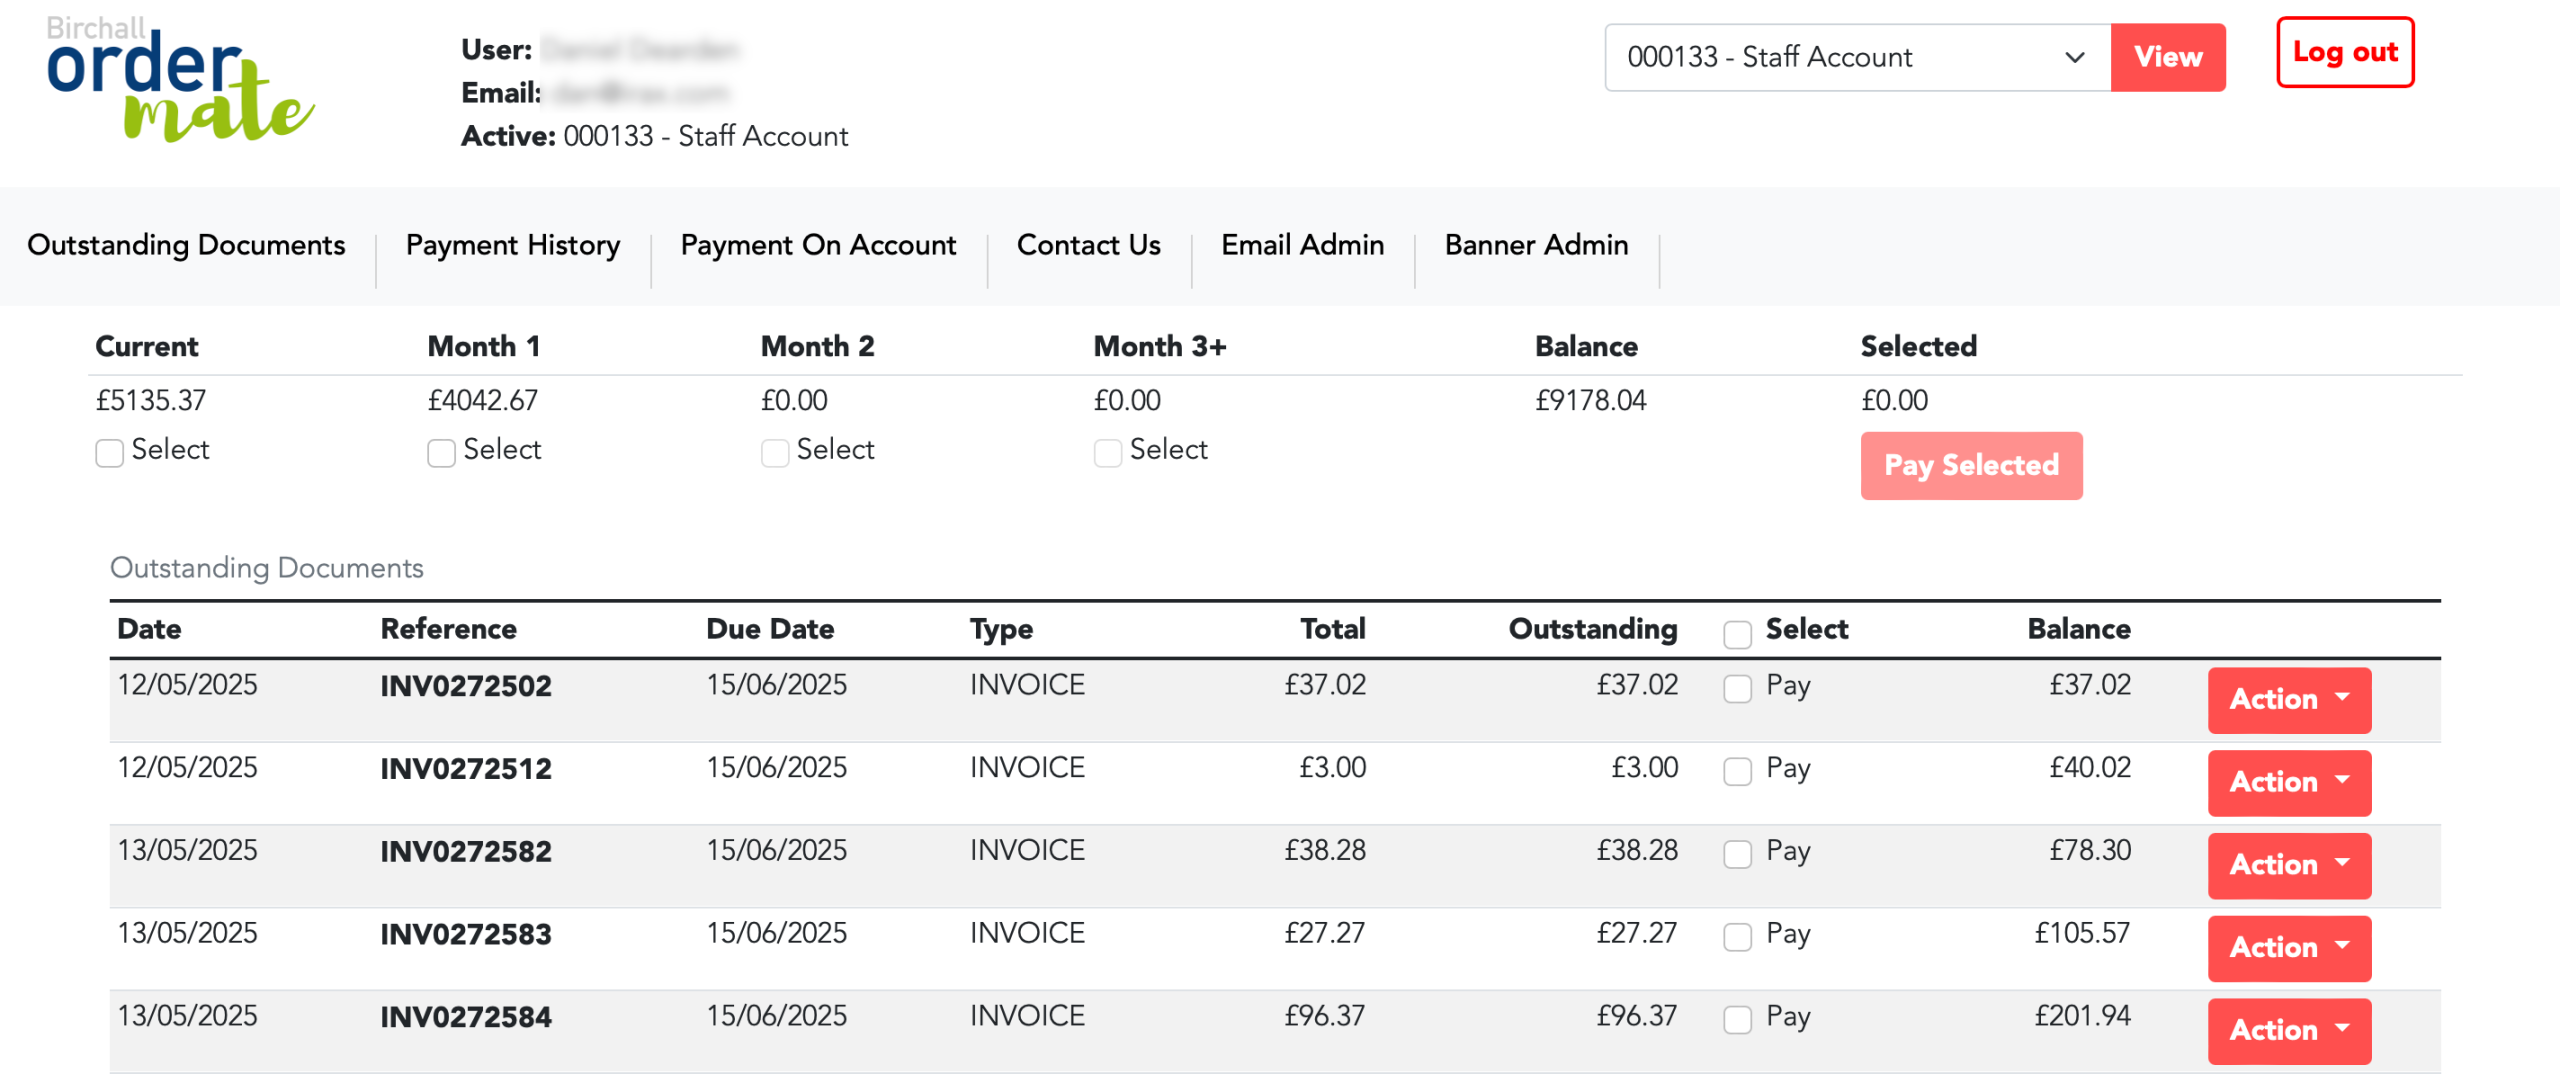Check the Month 3+ Select checkbox
The image size is (2560, 1074).
pos(1107,453)
